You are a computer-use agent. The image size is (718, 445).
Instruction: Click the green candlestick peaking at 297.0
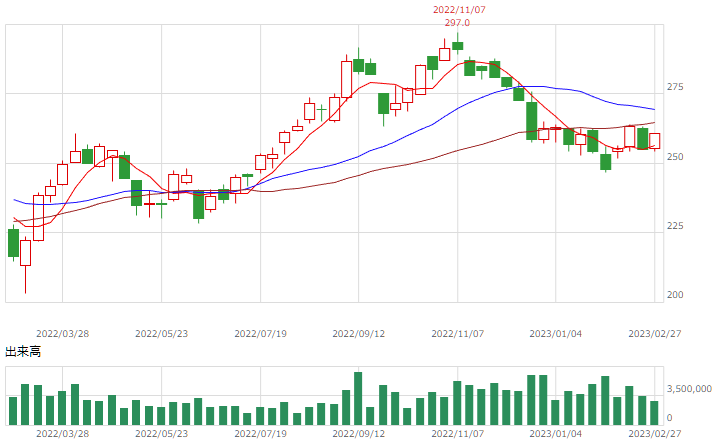tap(457, 46)
